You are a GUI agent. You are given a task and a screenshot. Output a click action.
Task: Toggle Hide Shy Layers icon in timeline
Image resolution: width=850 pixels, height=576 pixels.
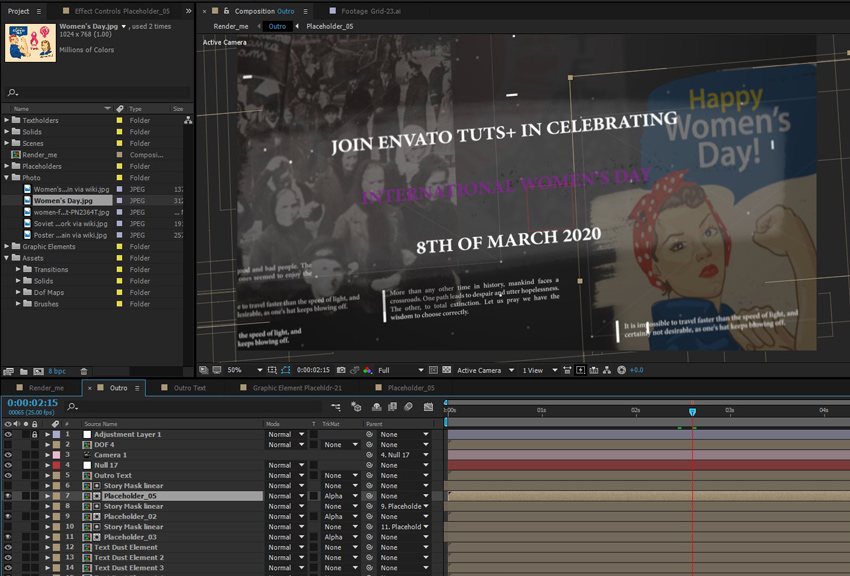click(377, 406)
